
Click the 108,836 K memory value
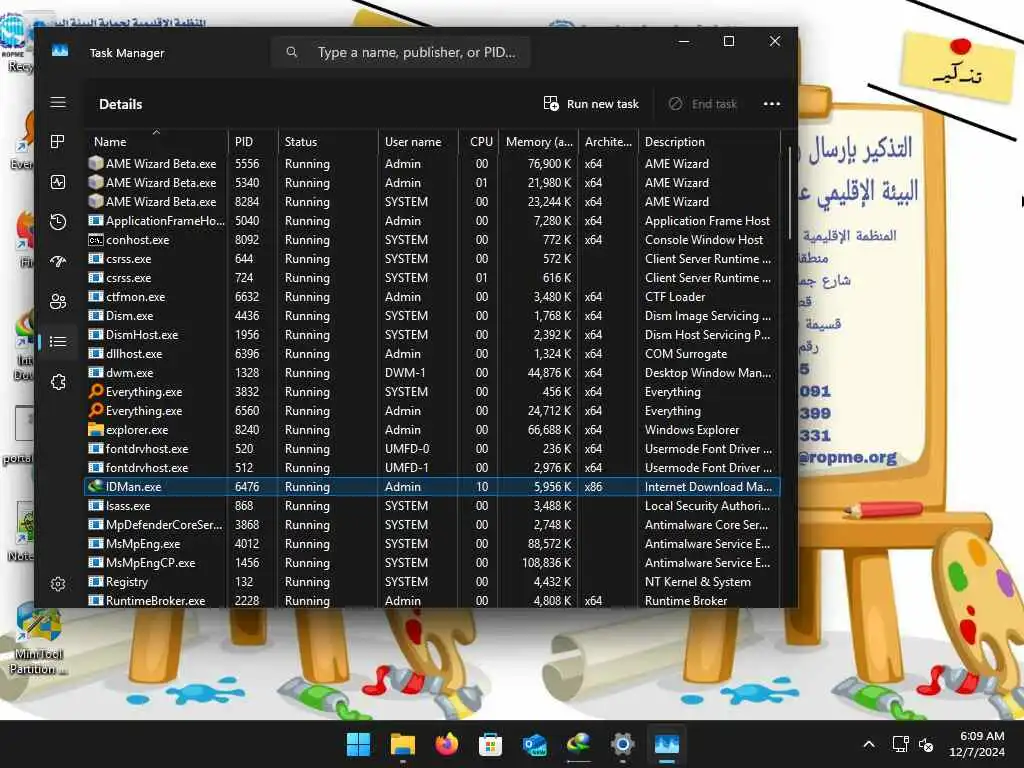pyautogui.click(x=546, y=562)
